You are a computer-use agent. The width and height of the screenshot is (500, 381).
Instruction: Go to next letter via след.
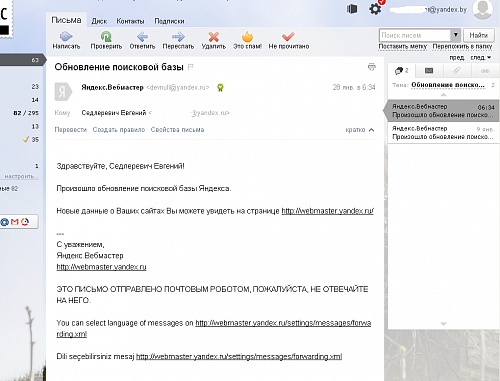pos(477,58)
